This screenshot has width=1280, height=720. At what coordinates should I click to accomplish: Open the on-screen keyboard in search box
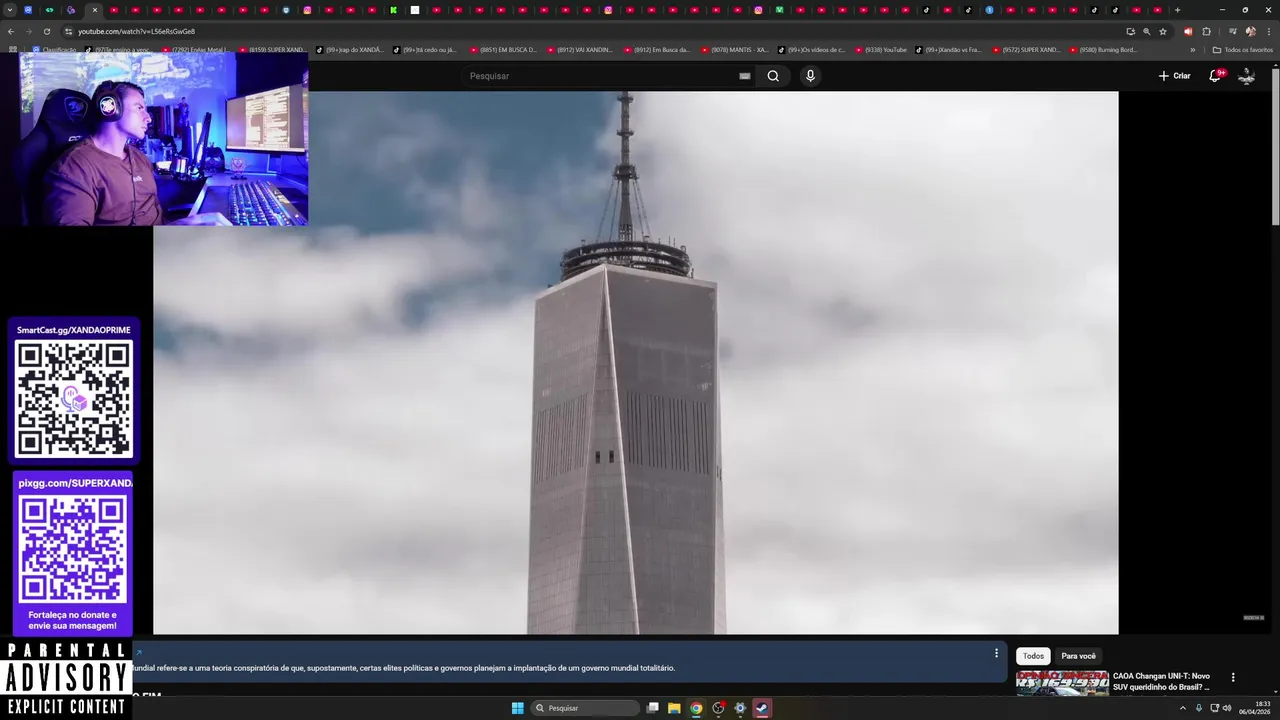[x=744, y=76]
